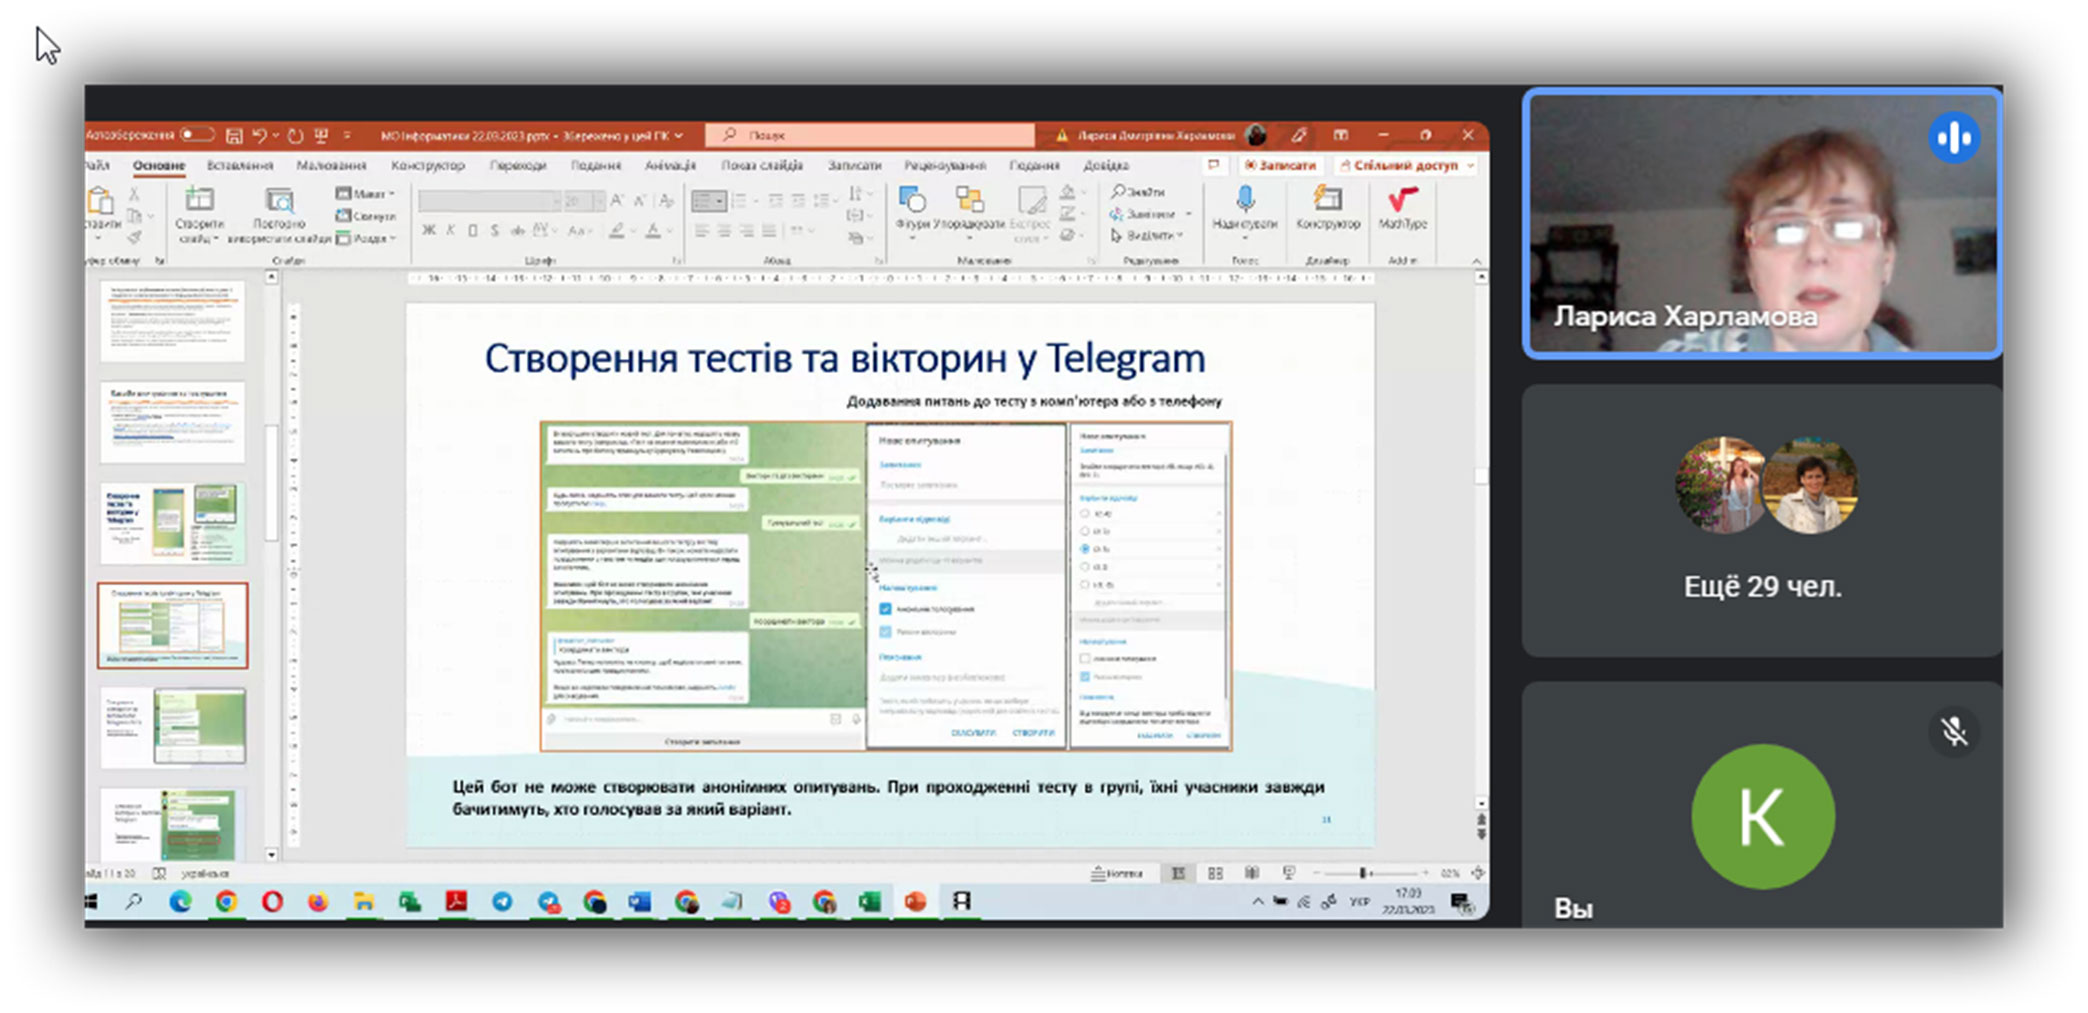Open the Виділити select dropdown
2088x1013 pixels.
pos(1148,236)
